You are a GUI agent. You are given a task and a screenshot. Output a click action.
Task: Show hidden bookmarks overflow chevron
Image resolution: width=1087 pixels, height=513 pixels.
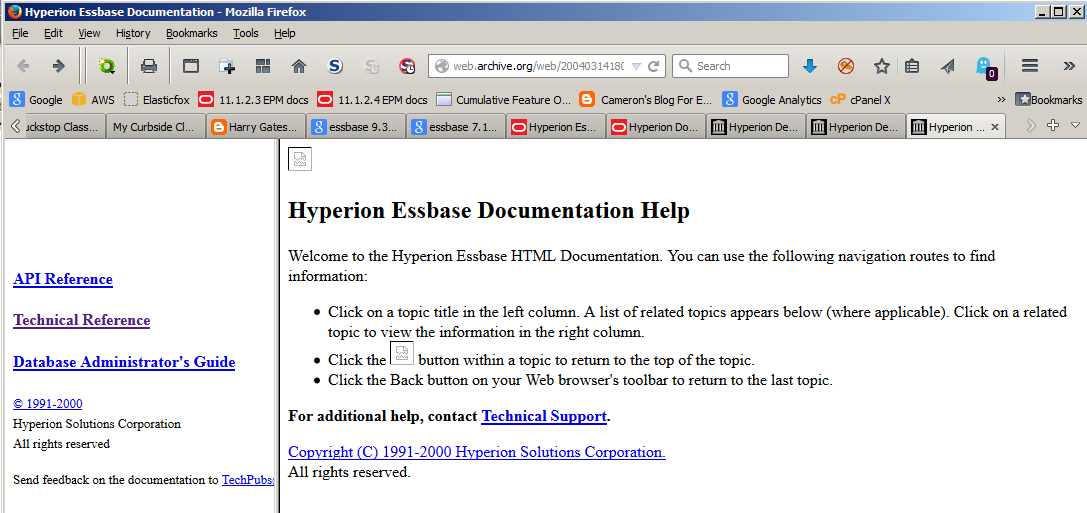click(x=1001, y=100)
